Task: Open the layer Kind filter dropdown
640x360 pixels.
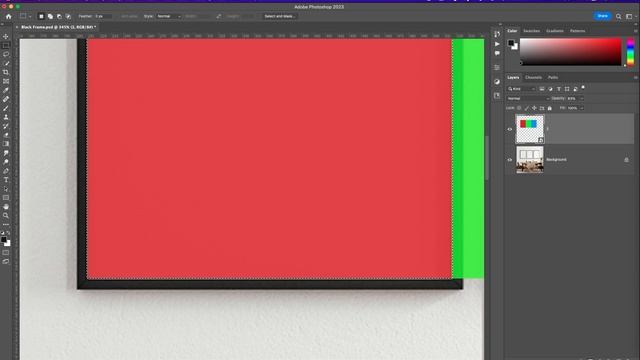Action: point(521,89)
